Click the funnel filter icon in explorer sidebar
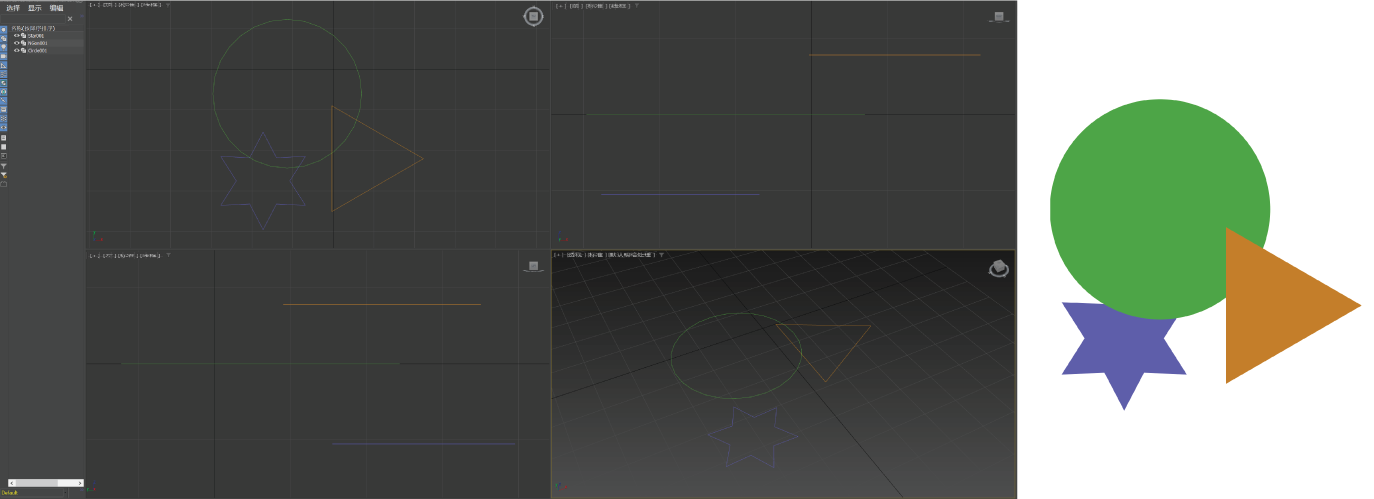1374x499 pixels. pos(3,166)
